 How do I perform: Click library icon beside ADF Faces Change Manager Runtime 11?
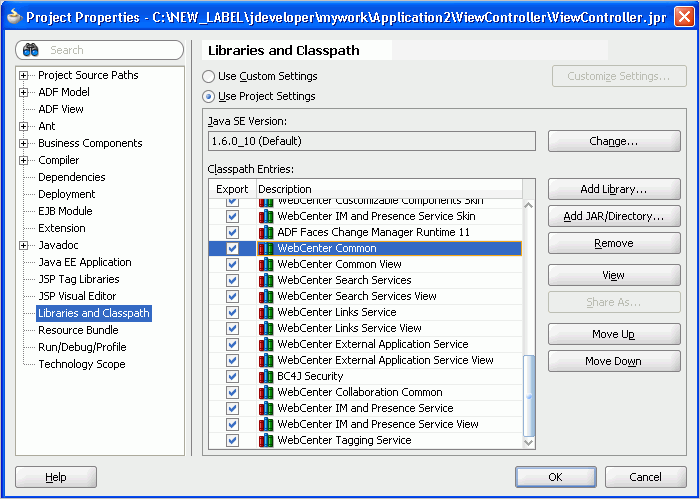(266, 232)
